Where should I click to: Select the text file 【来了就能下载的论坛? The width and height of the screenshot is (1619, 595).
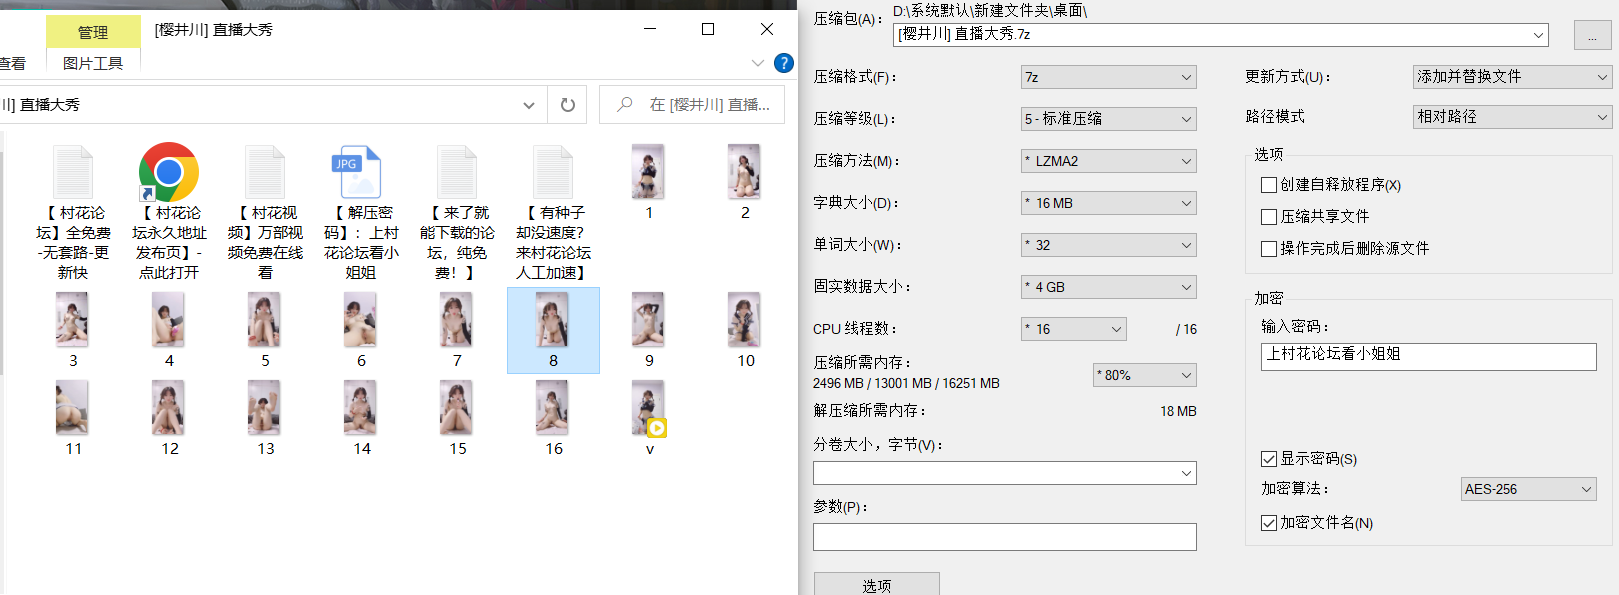(457, 213)
